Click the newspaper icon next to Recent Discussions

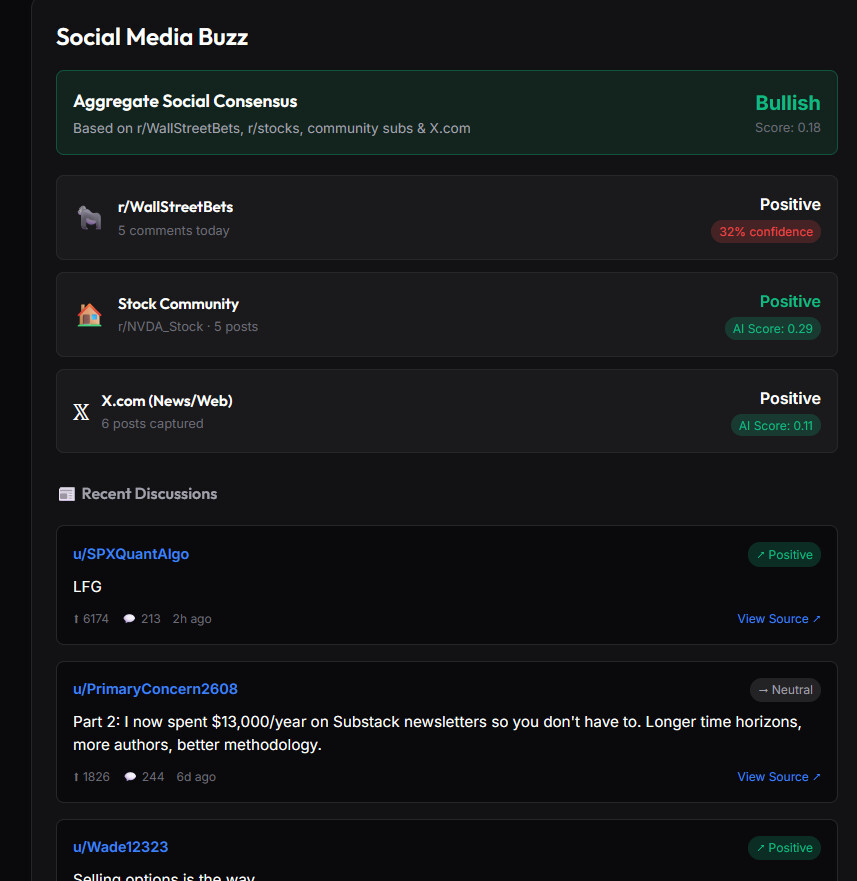[x=67, y=494]
